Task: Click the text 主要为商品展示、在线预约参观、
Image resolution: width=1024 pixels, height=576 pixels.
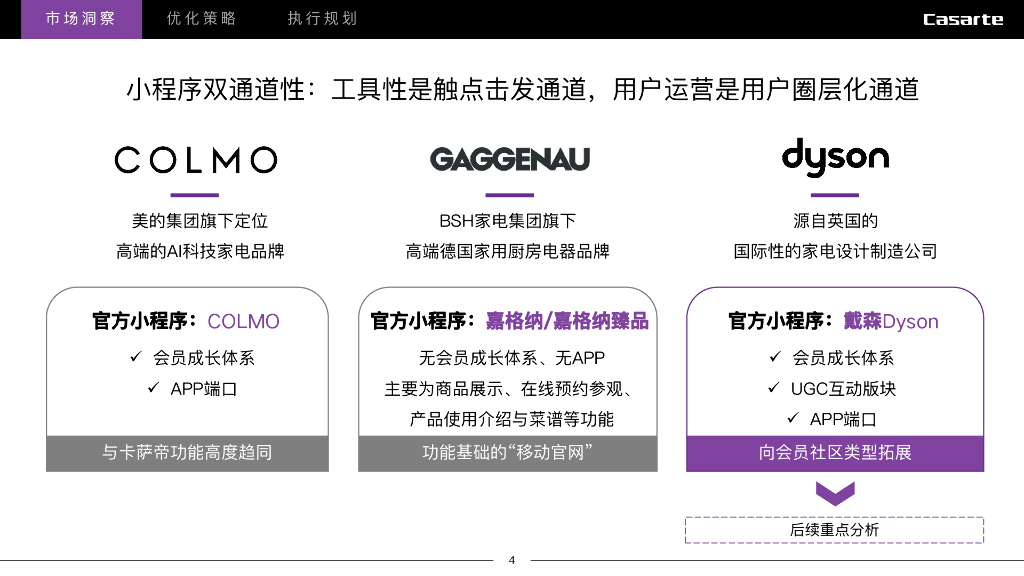Action: coord(509,389)
